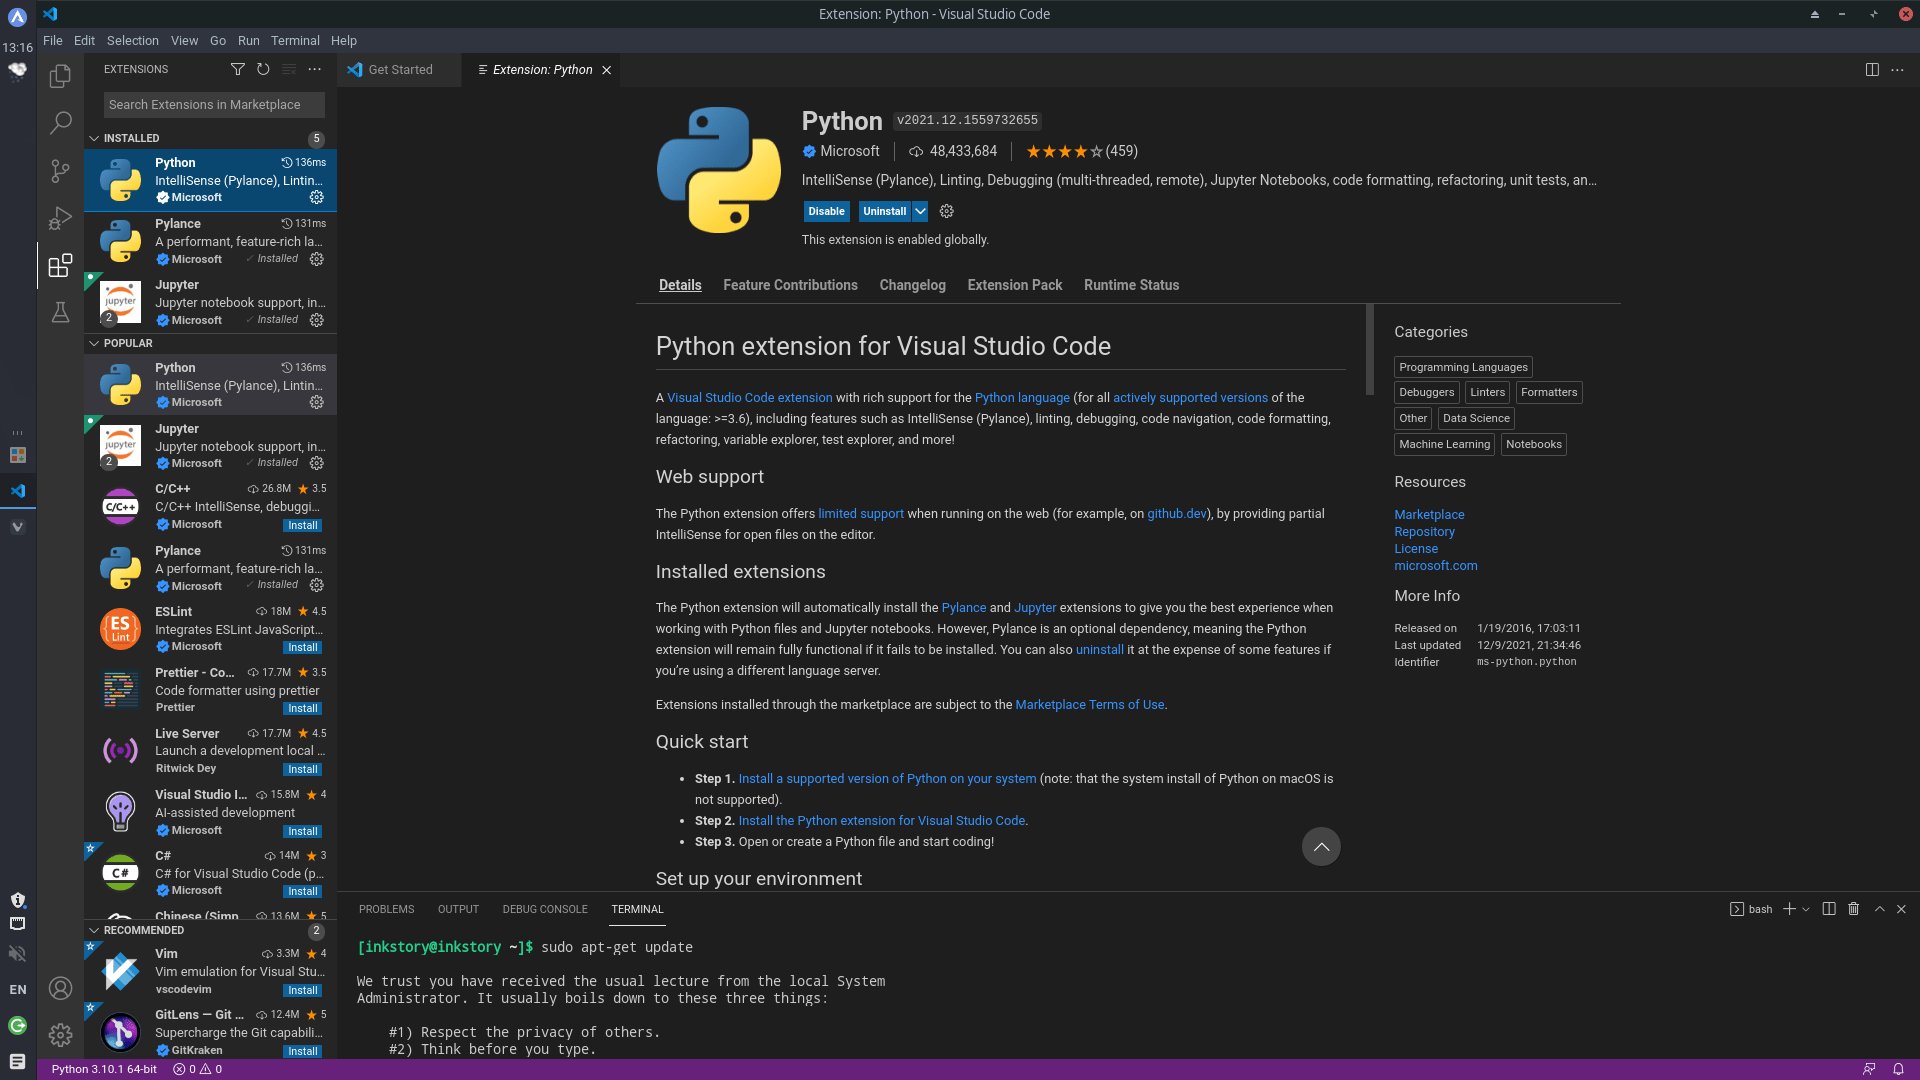The width and height of the screenshot is (1920, 1080).
Task: Install the ESLint extension
Action: [x=302, y=647]
